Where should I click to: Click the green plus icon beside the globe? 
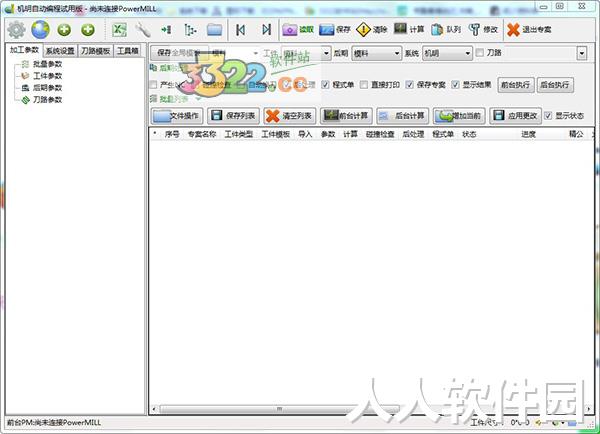coord(64,29)
